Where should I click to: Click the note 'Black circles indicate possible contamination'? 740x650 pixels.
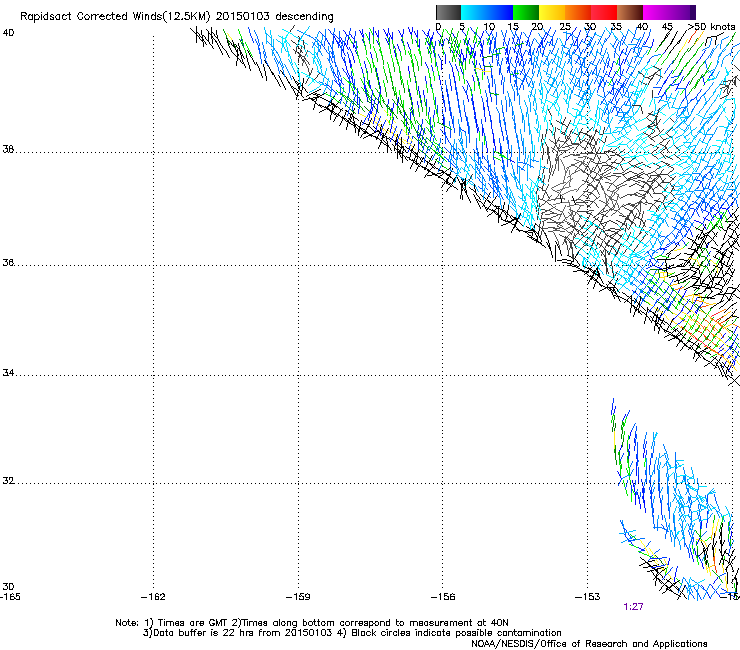(x=456, y=633)
